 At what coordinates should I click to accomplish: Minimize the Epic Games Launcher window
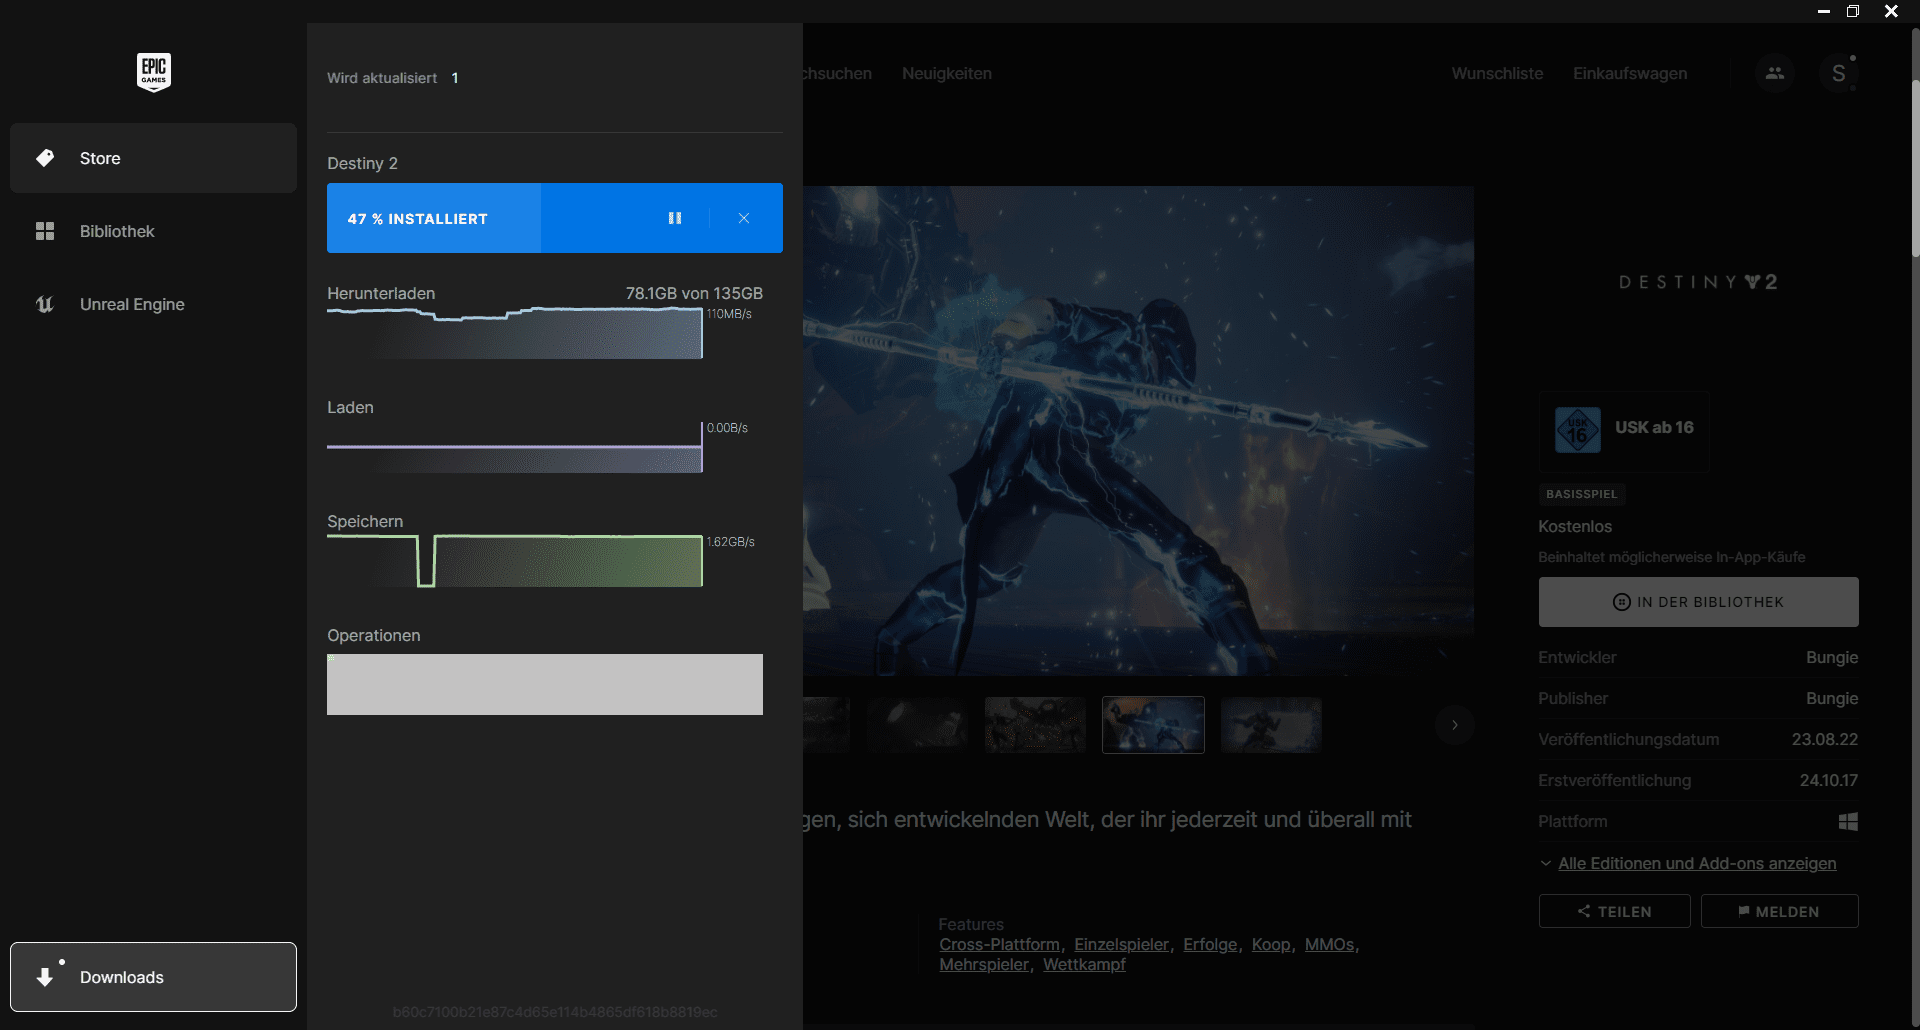point(1824,11)
